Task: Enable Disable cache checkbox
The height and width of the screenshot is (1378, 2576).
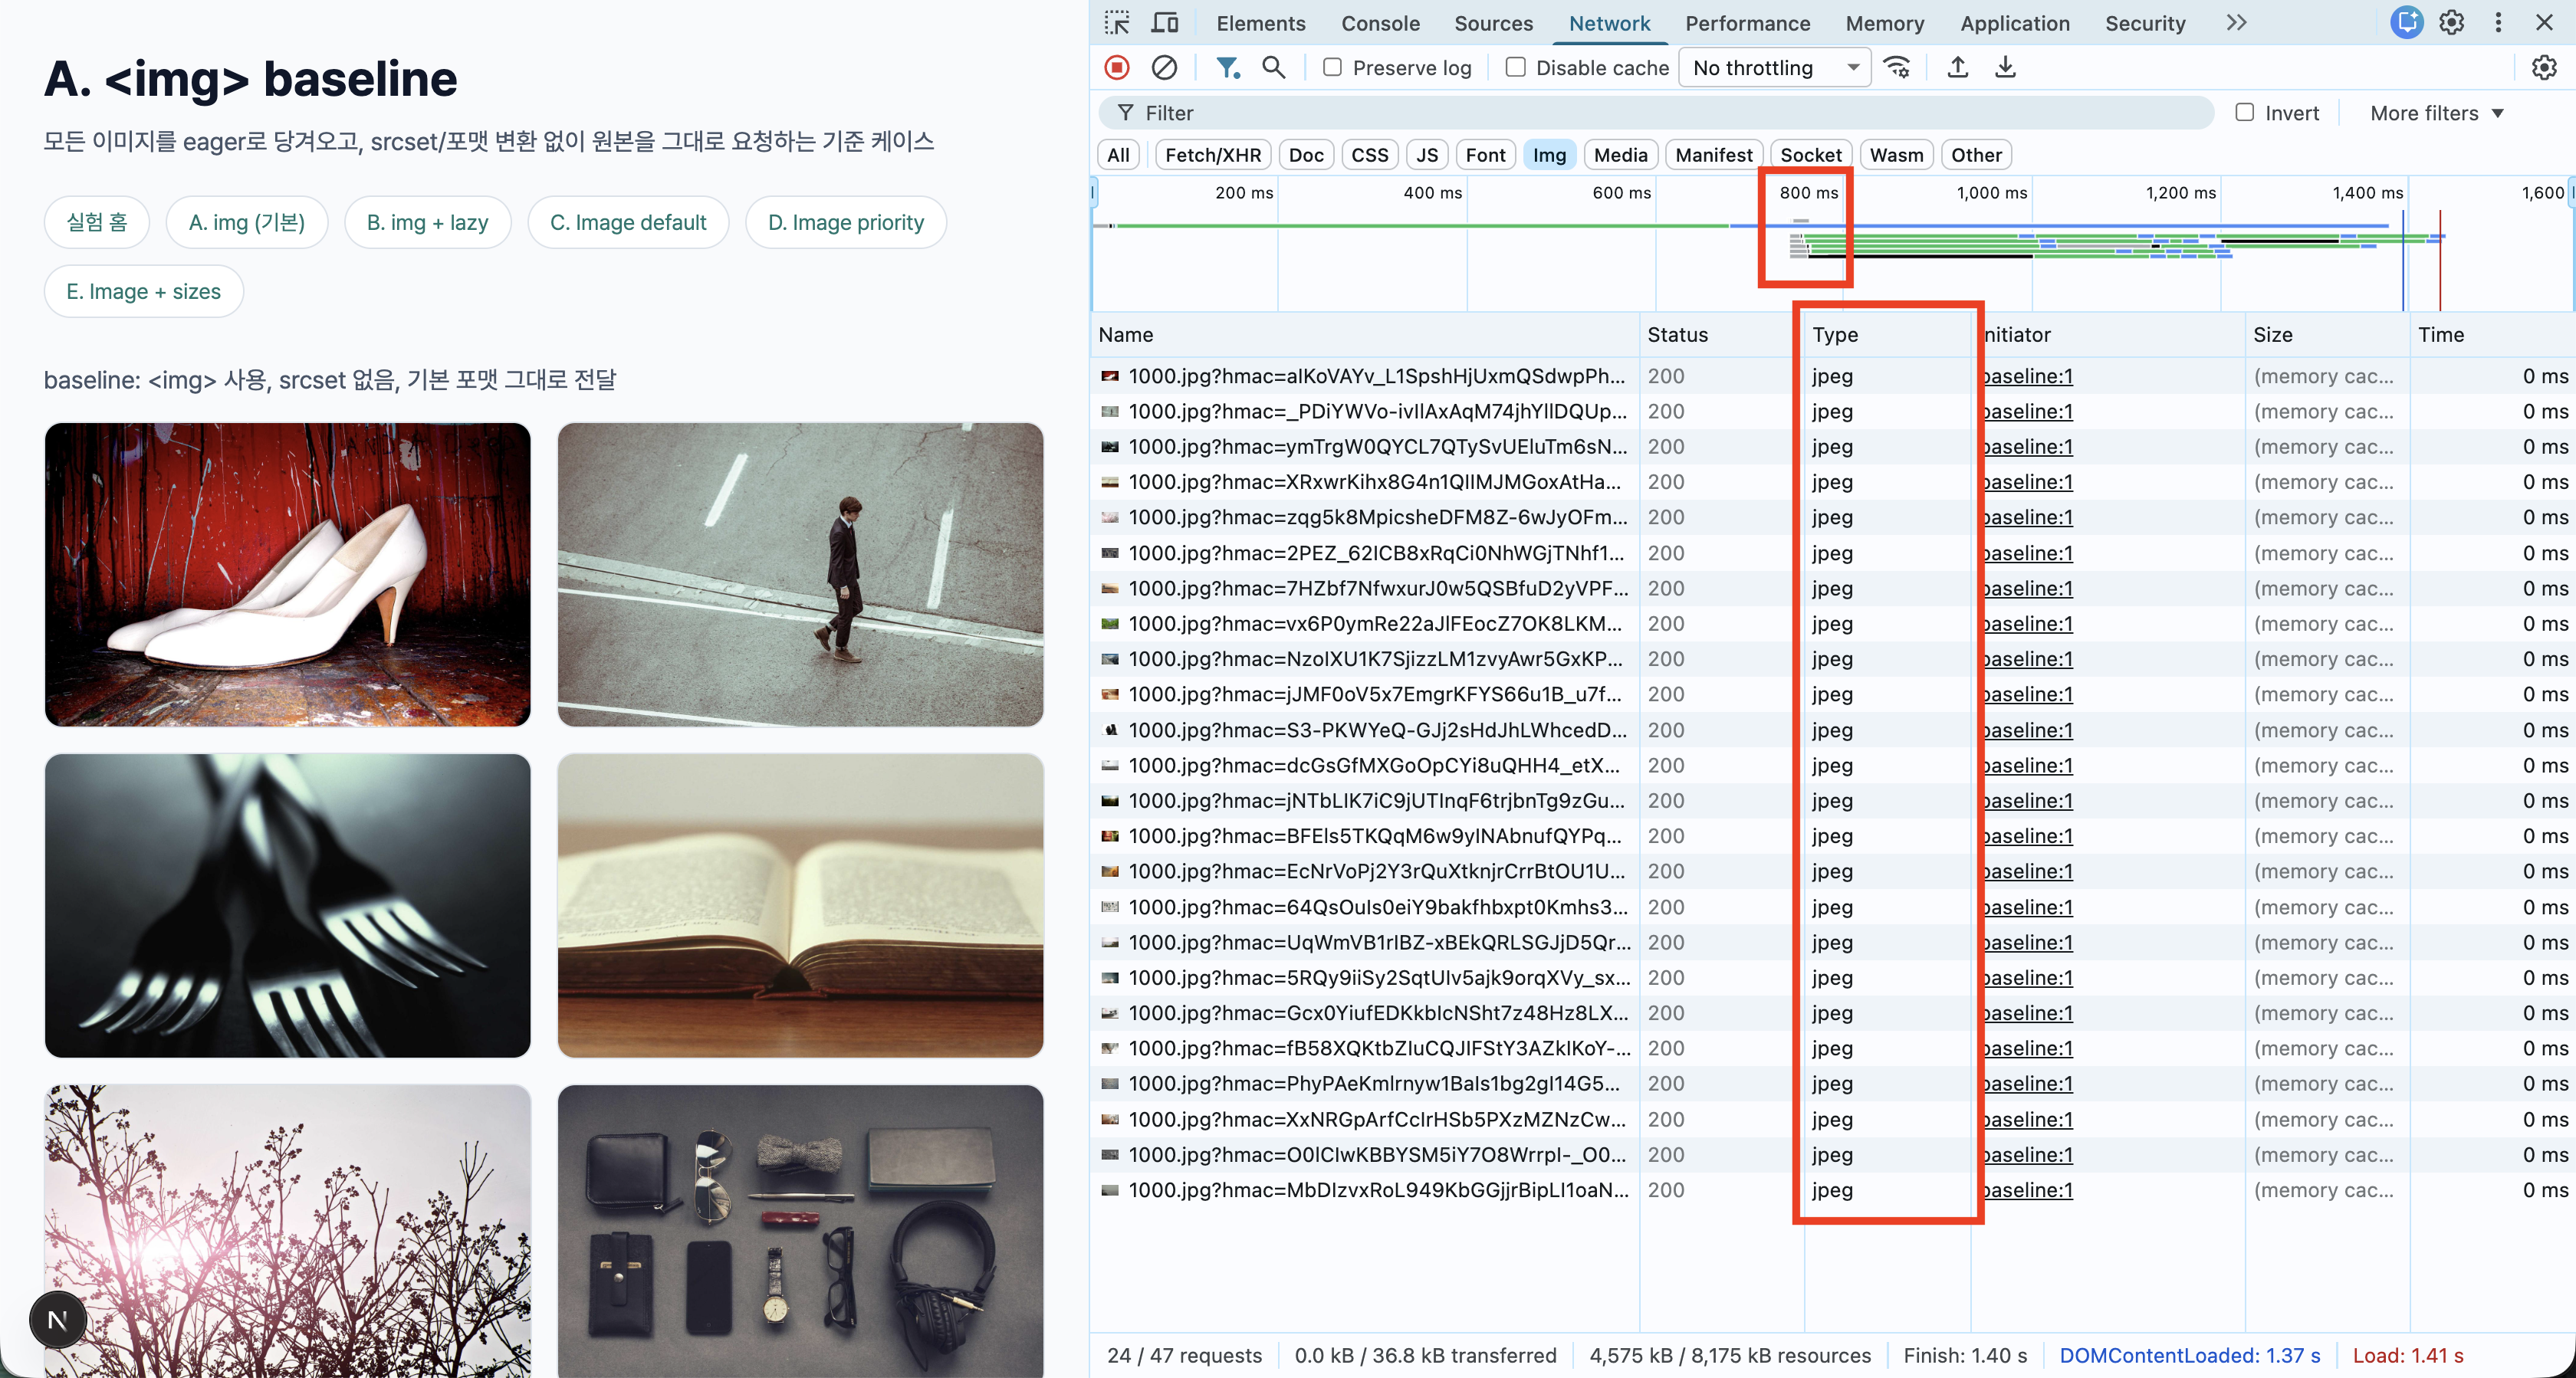Action: point(1516,68)
